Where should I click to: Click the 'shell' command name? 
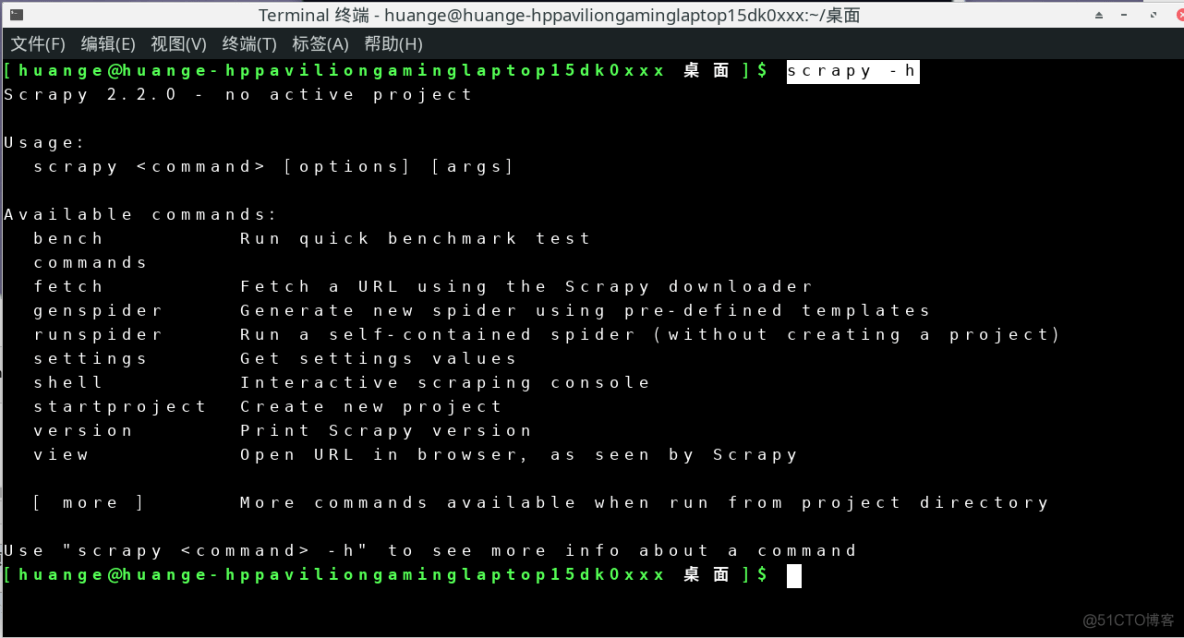pos(68,383)
